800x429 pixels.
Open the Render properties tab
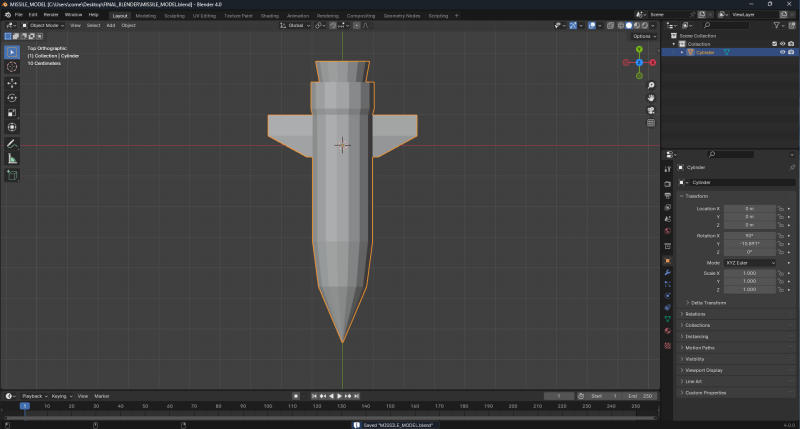[667, 184]
